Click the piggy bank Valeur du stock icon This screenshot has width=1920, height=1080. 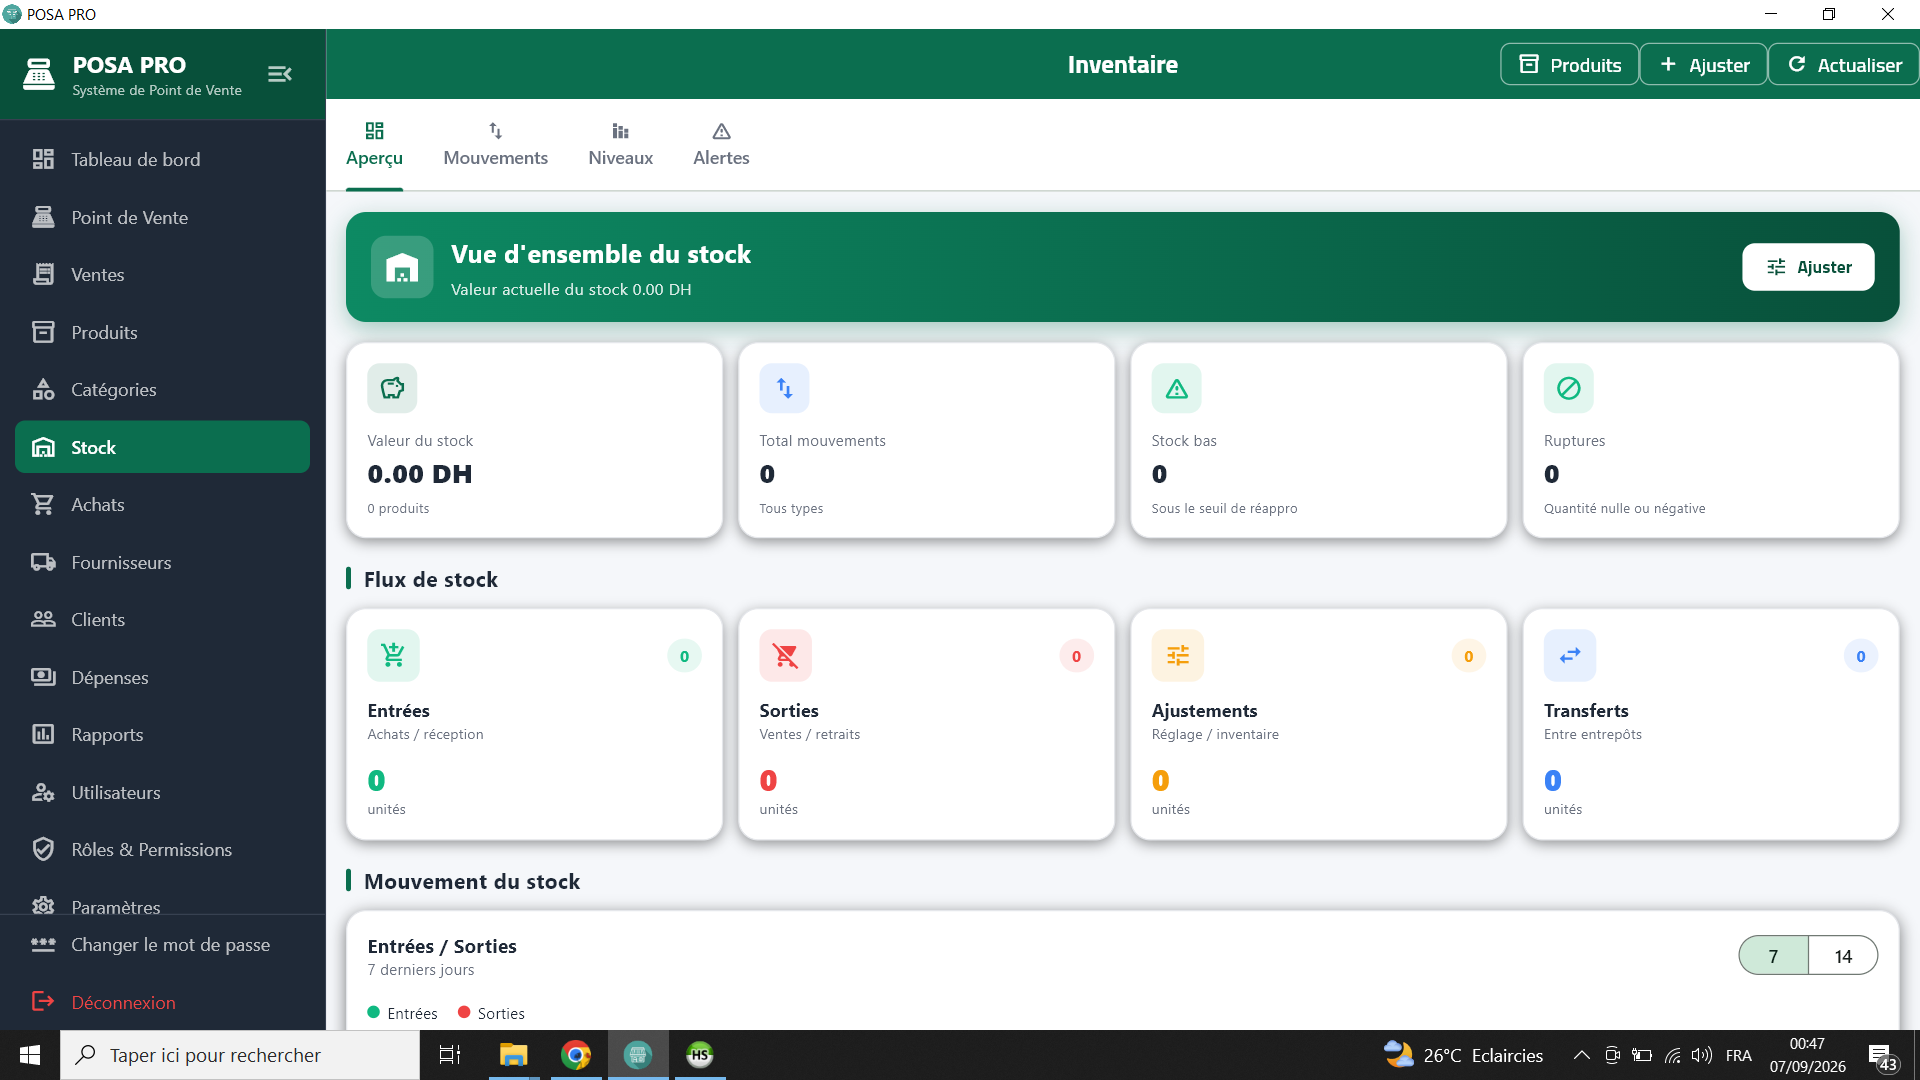(392, 388)
